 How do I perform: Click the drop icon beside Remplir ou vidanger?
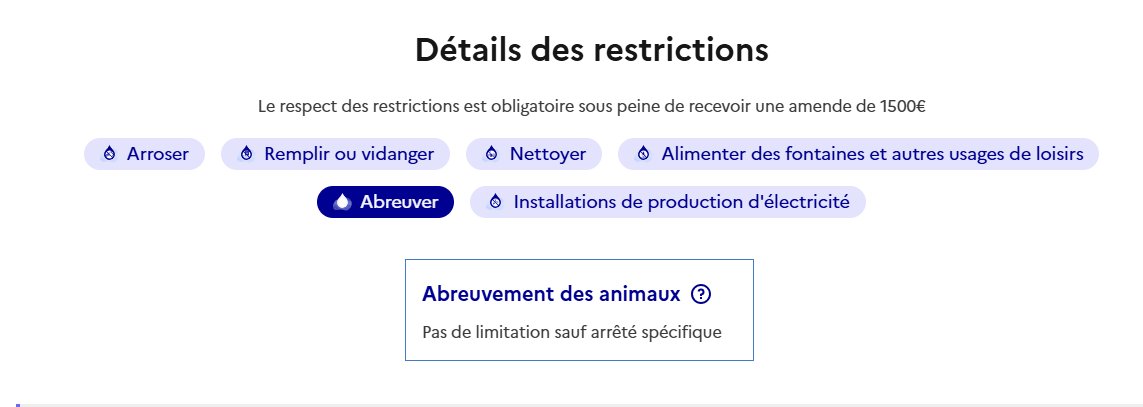click(246, 154)
